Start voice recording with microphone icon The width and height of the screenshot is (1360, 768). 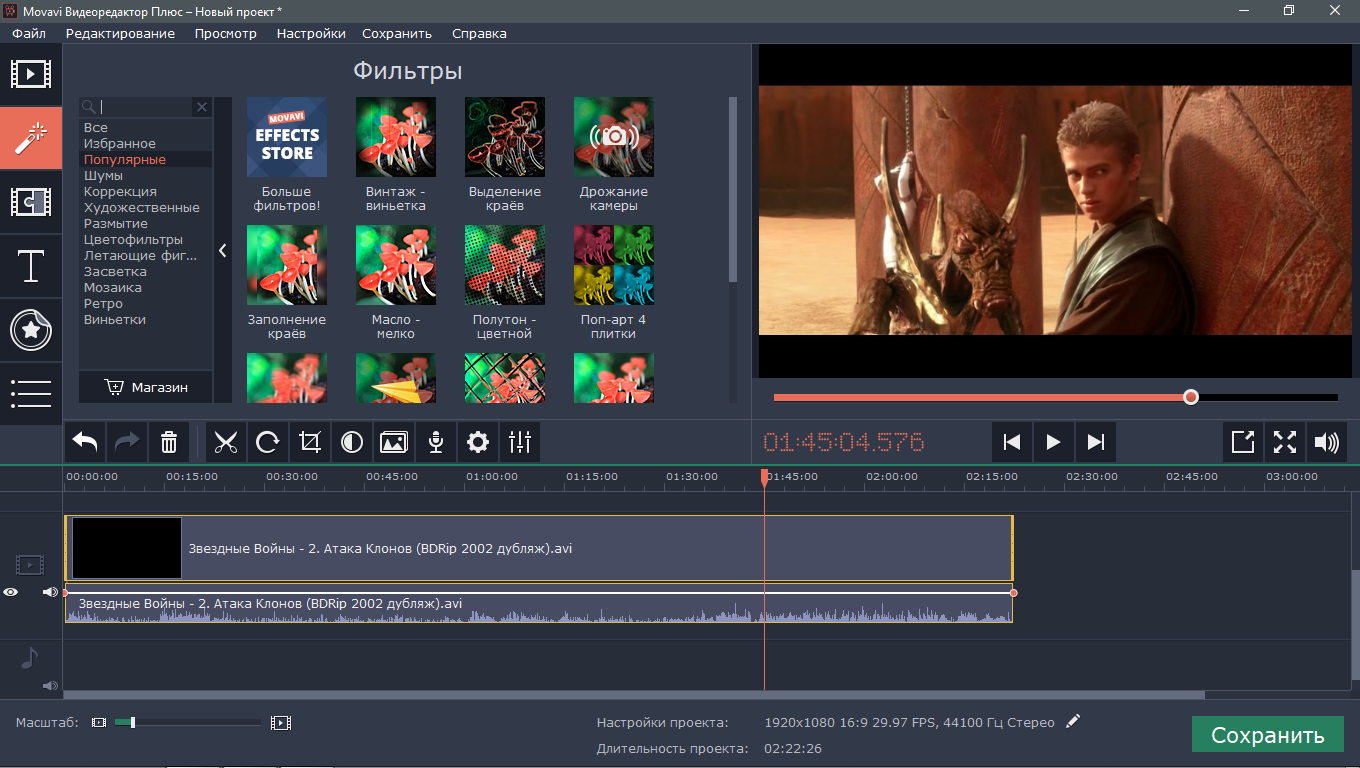[x=436, y=442]
